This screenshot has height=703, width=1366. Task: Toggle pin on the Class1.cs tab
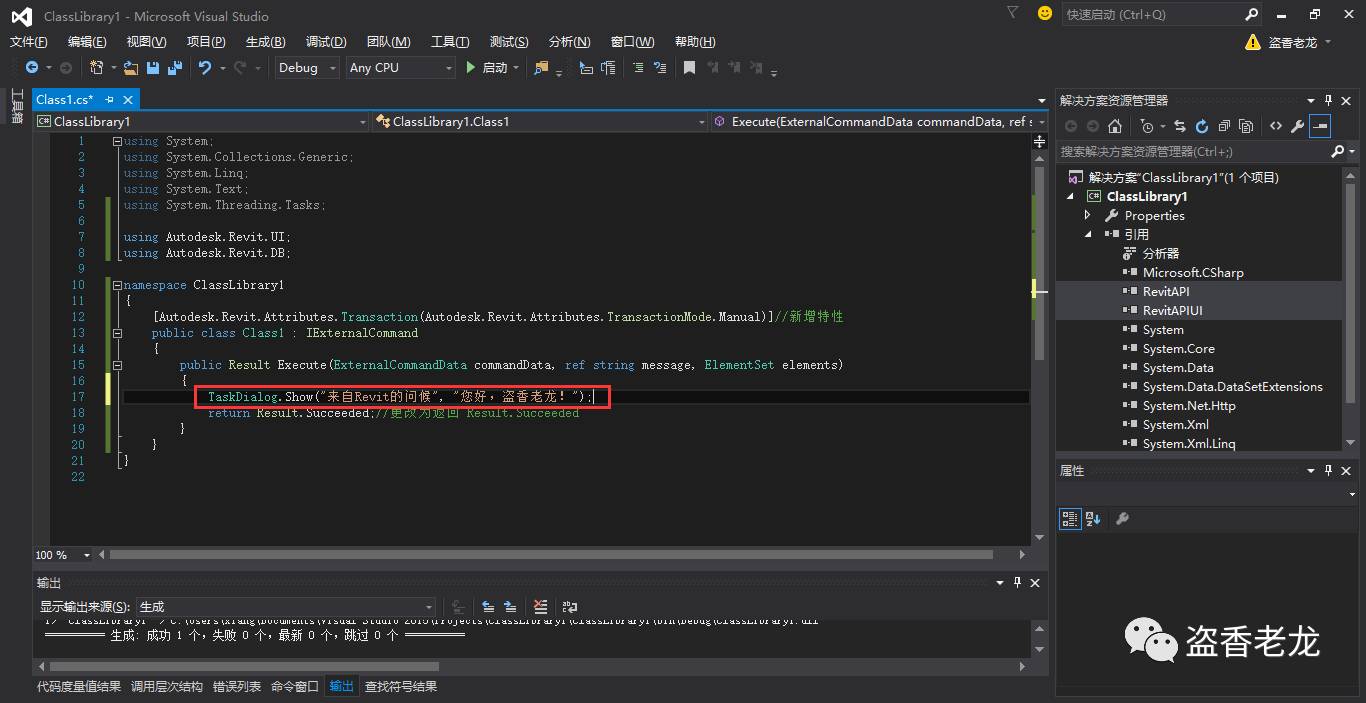[x=109, y=100]
